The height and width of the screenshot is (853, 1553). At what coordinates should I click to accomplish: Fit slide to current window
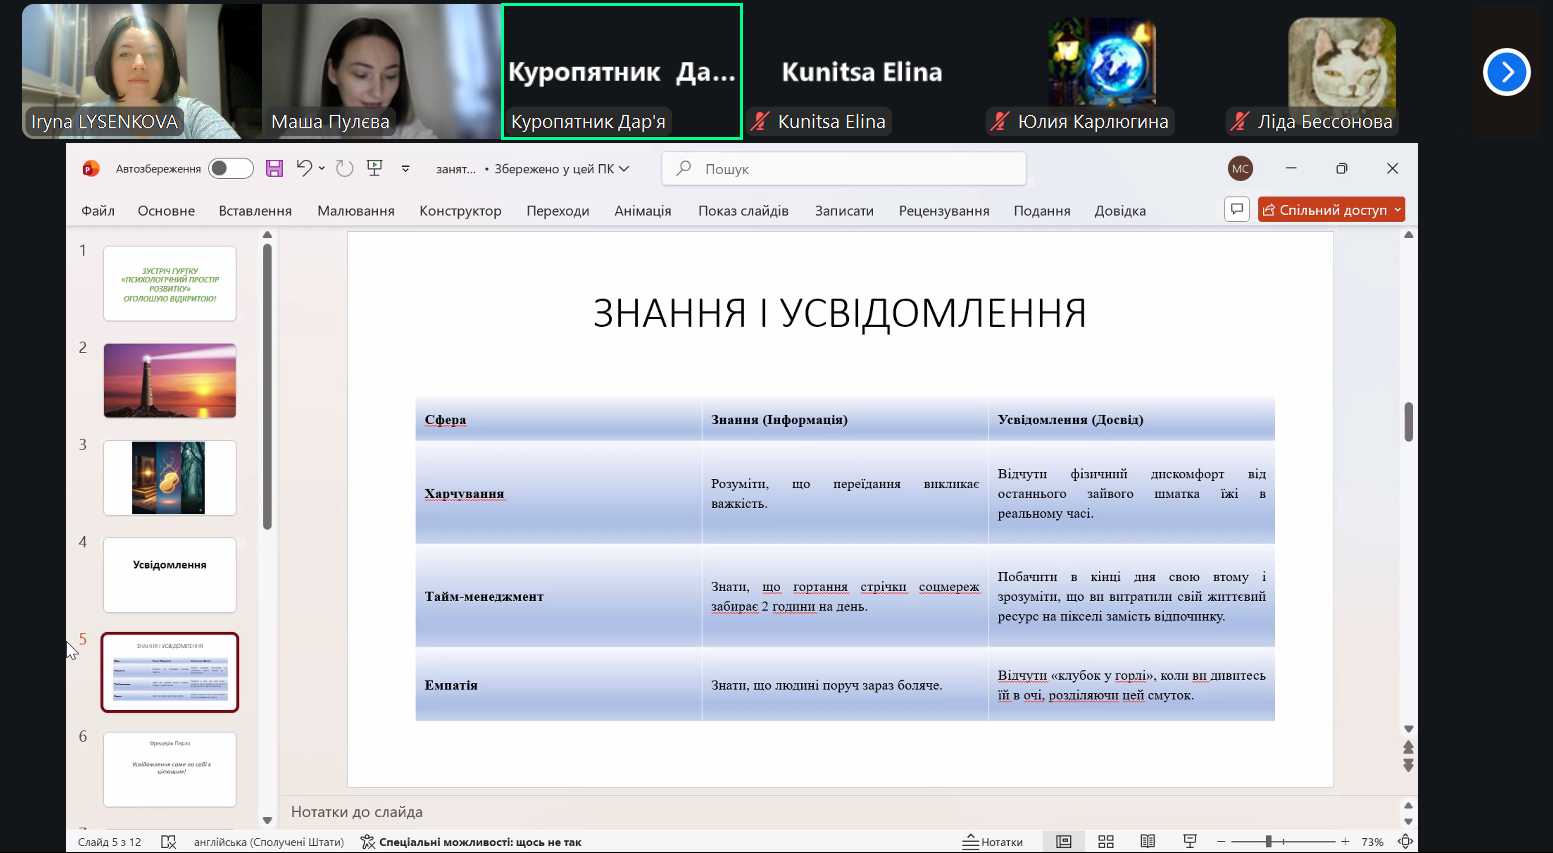click(x=1405, y=842)
